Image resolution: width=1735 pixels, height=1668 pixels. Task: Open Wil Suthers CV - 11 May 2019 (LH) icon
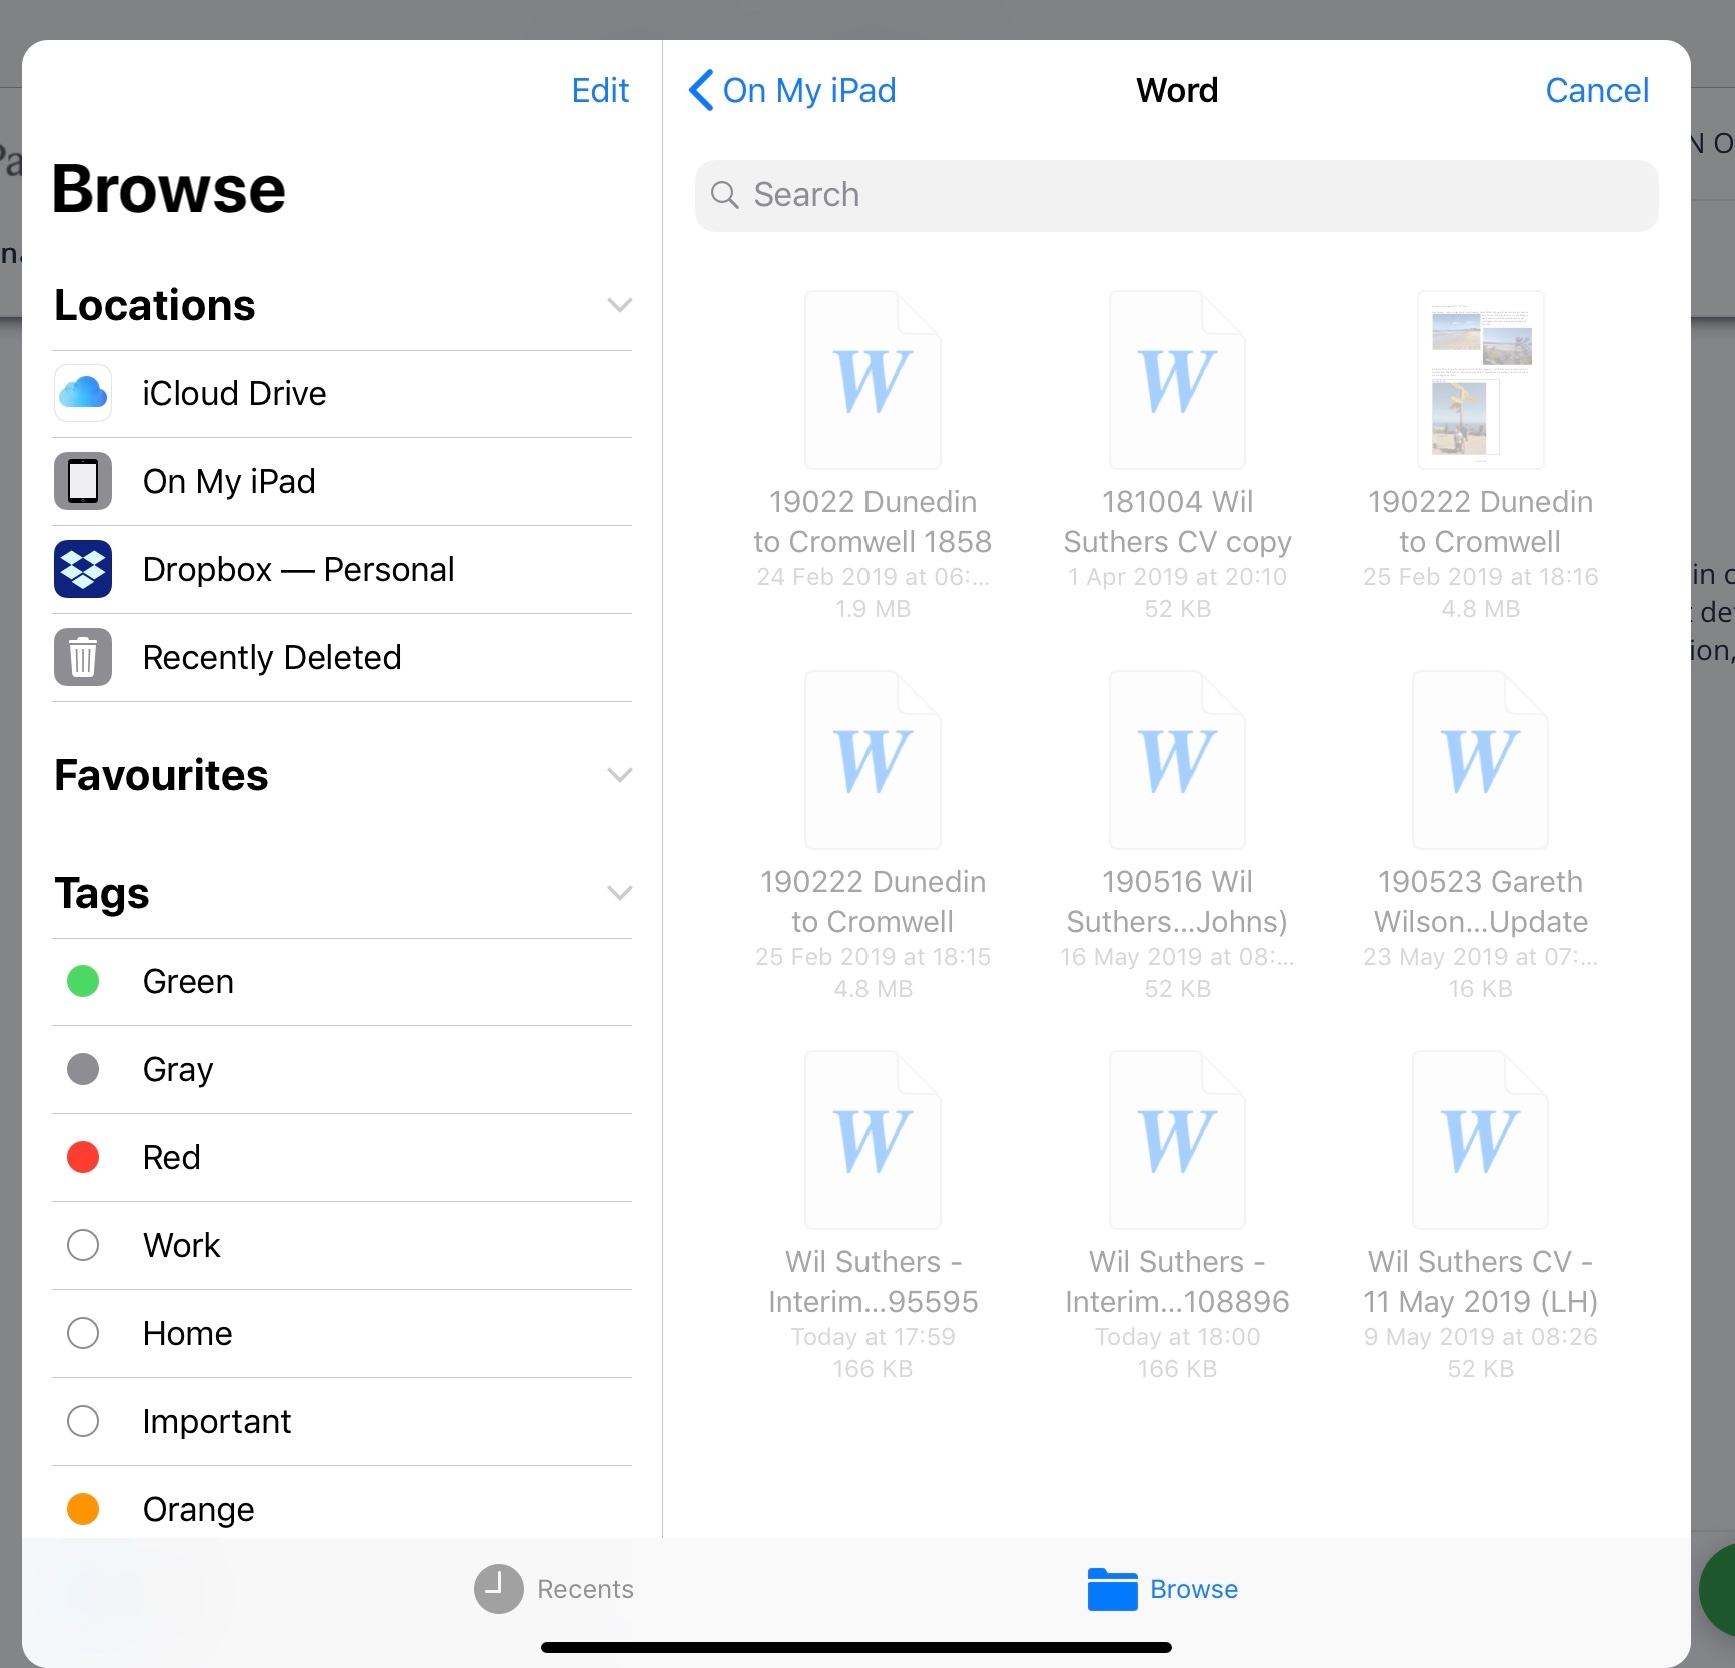[x=1481, y=1140]
